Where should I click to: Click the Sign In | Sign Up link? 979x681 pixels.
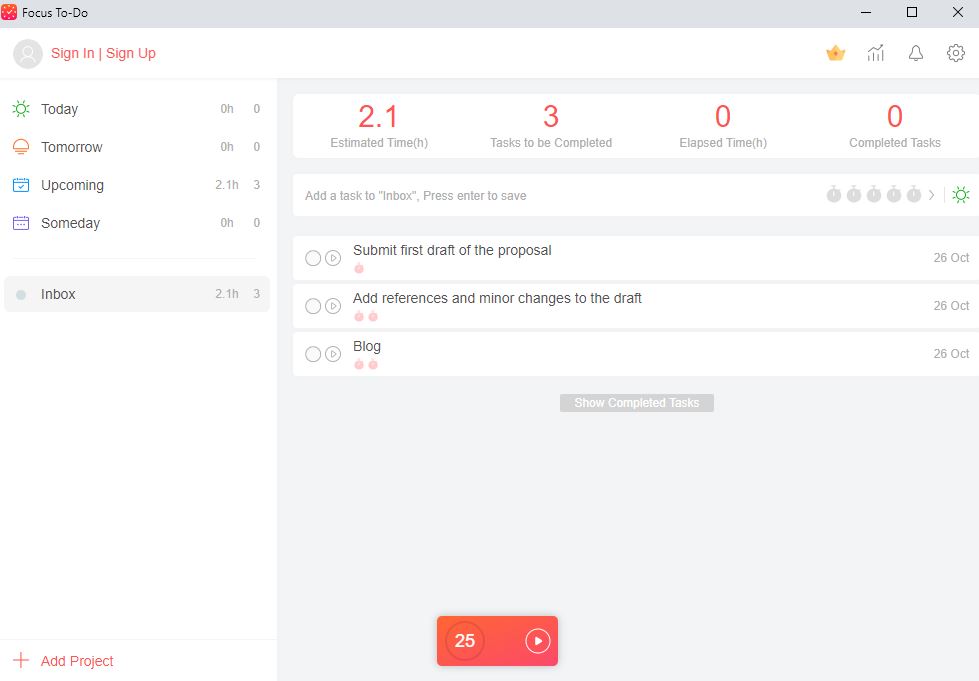pyautogui.click(x=103, y=54)
